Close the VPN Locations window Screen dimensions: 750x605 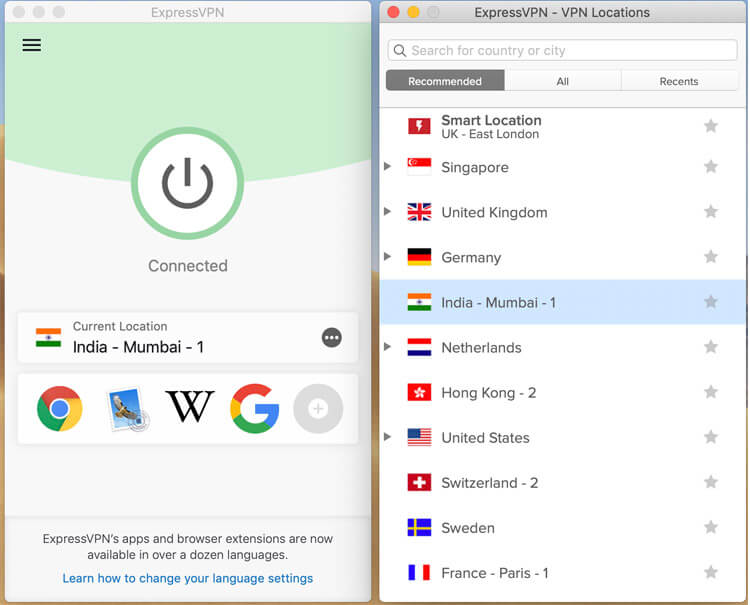(x=393, y=12)
